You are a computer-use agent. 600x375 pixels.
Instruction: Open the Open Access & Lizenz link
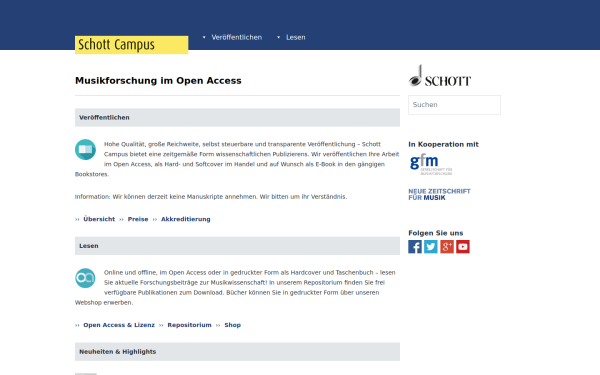[x=119, y=325]
